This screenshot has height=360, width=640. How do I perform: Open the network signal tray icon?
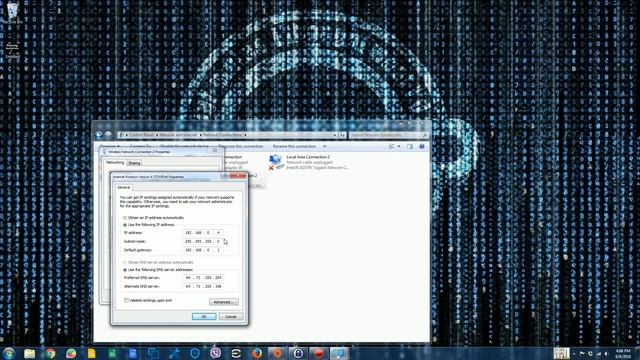tap(598, 354)
